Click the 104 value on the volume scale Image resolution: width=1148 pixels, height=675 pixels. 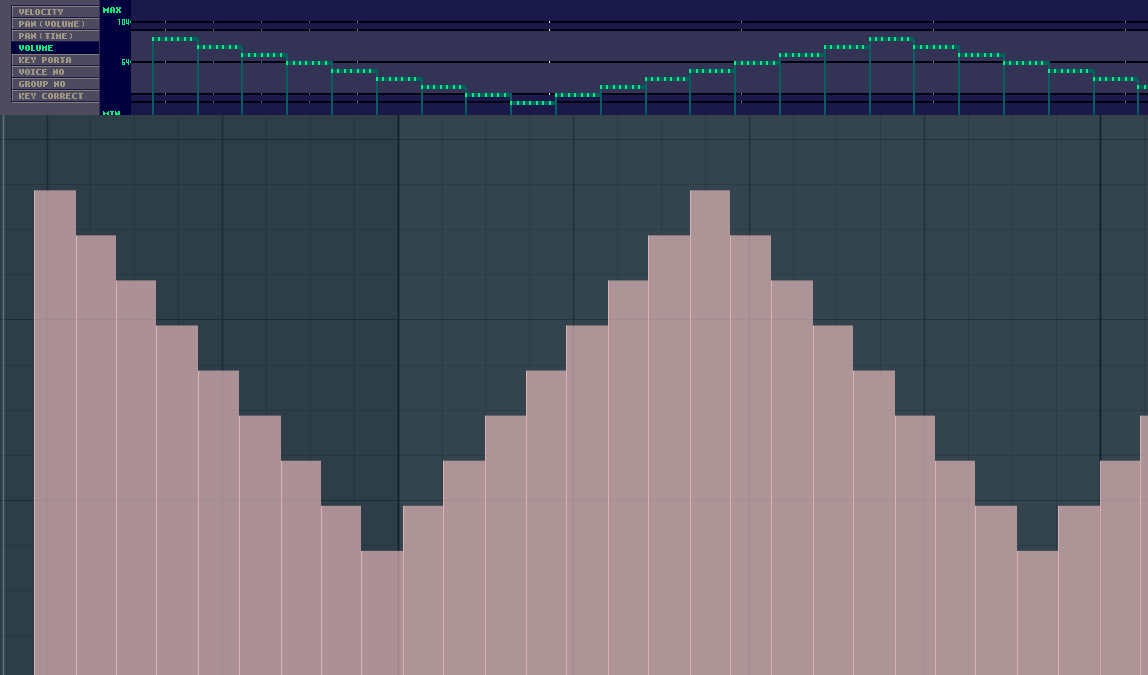click(124, 23)
